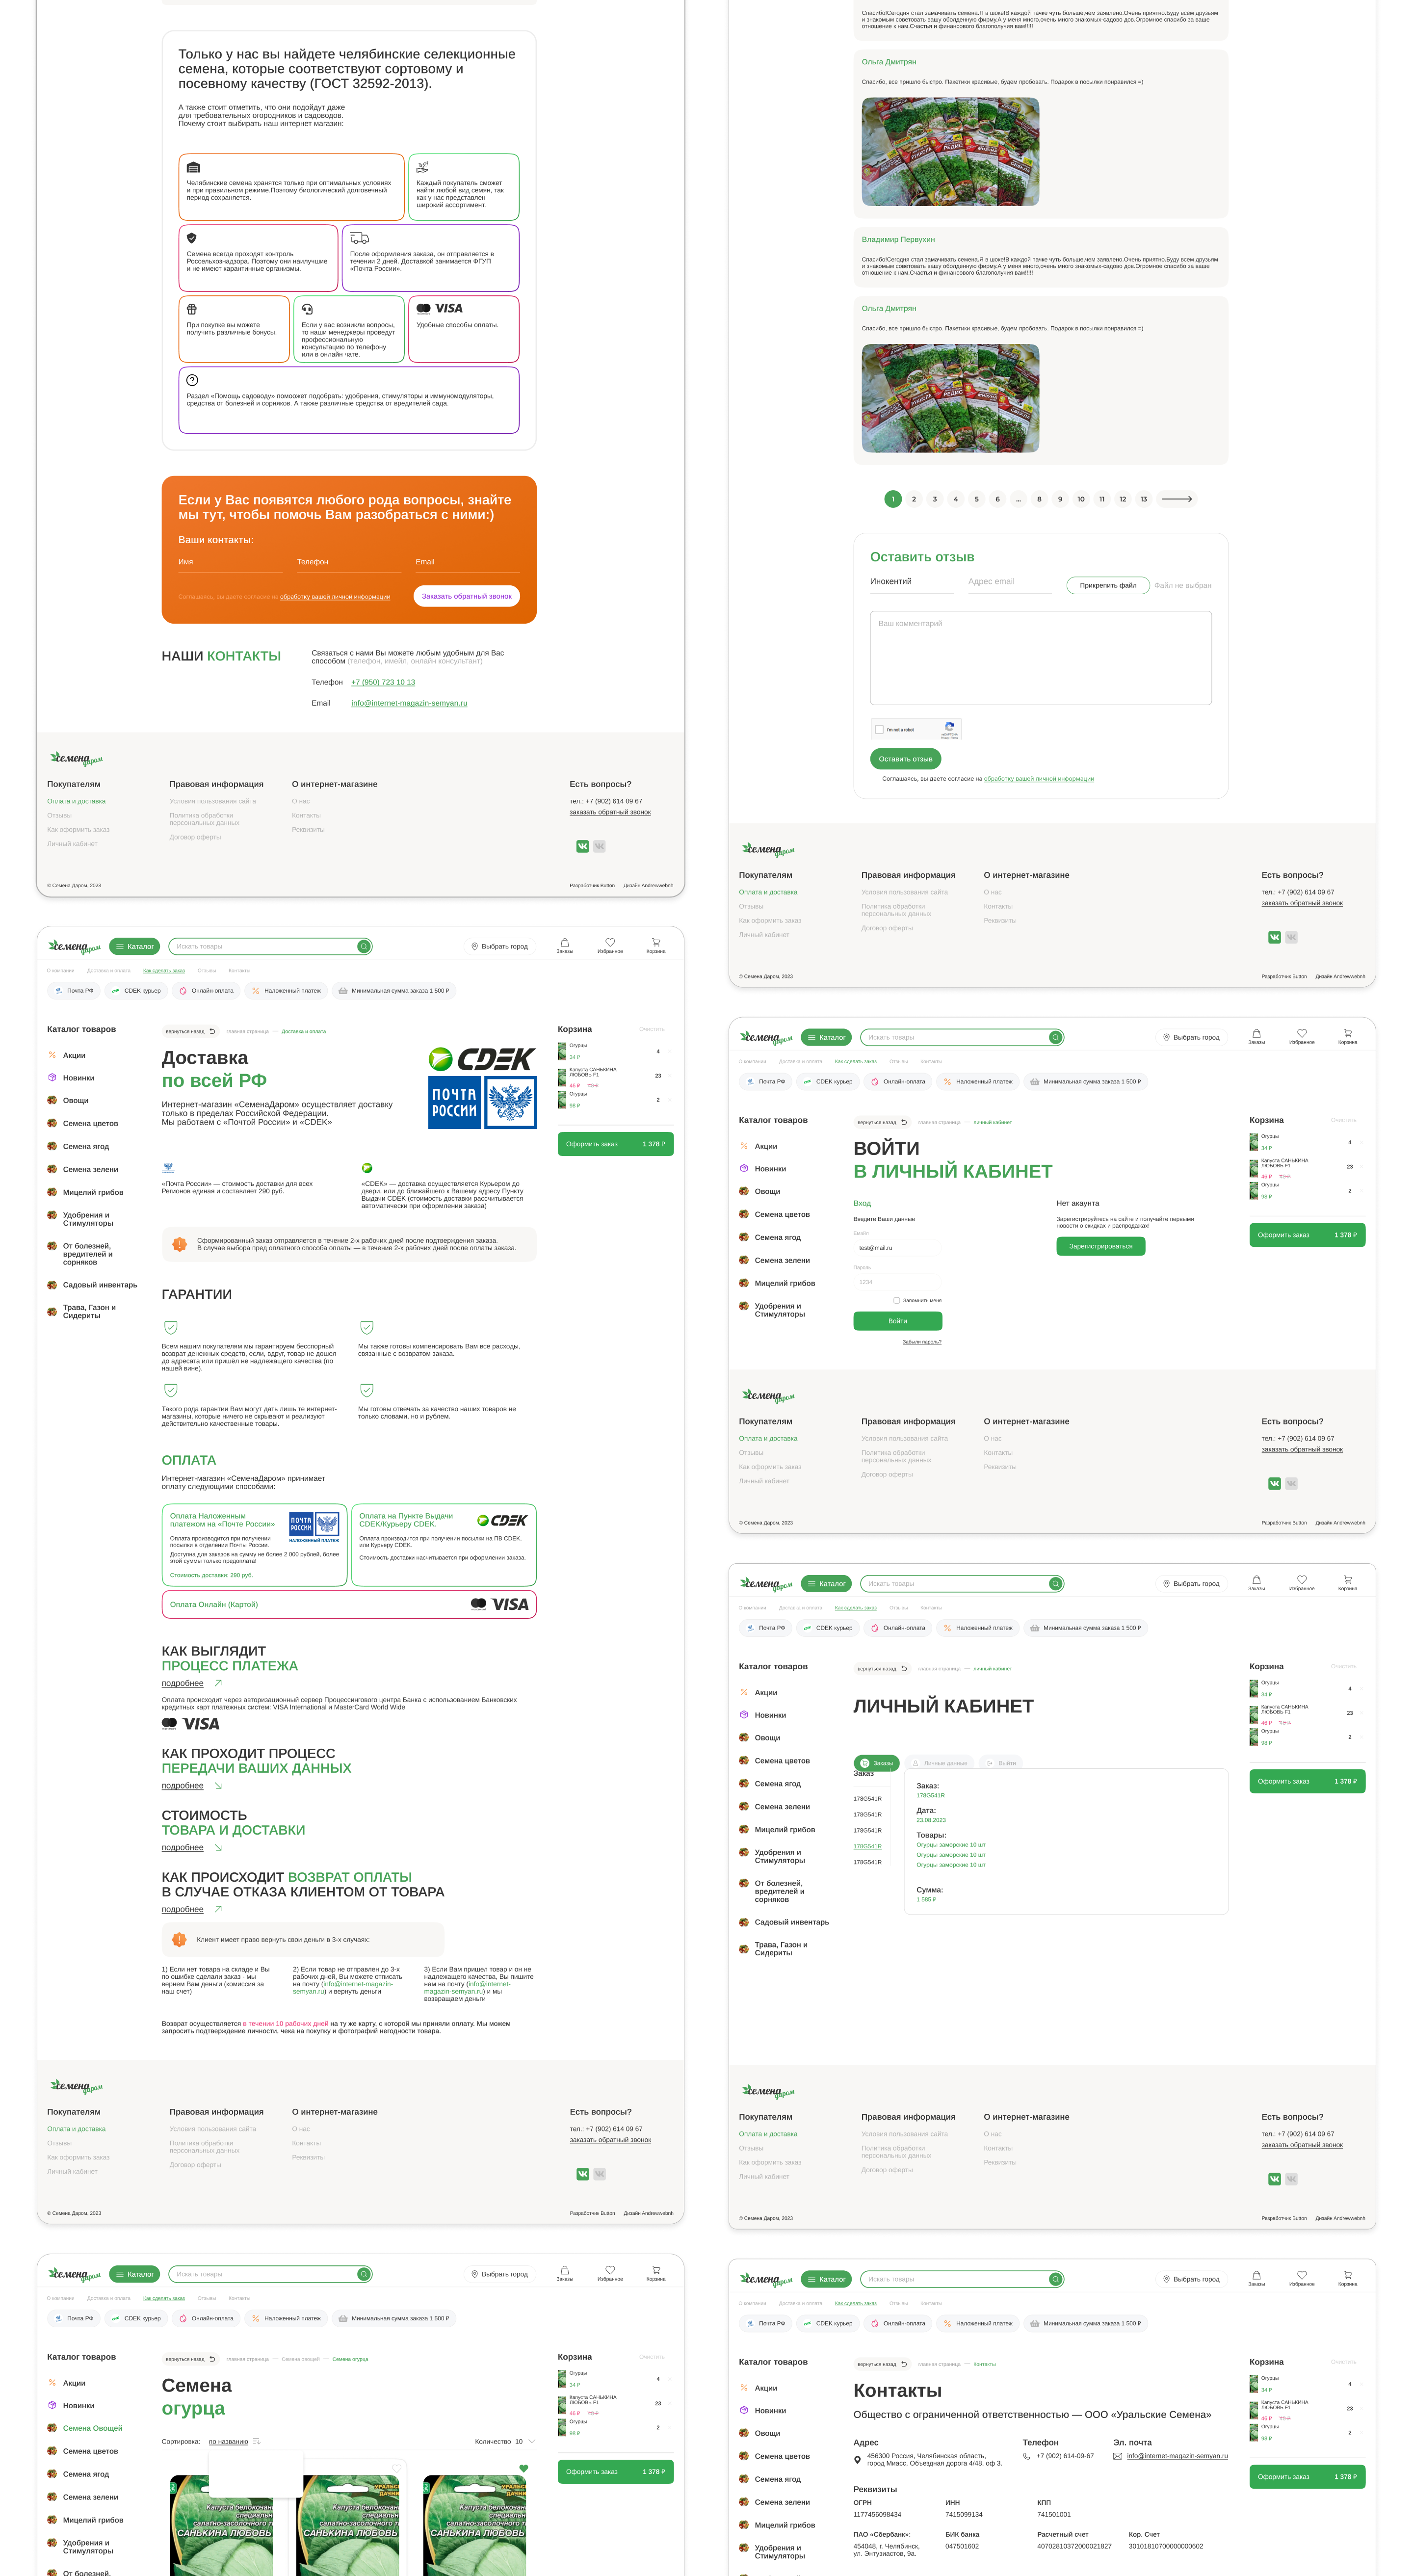Switch to the 'Личные данные' tab
1413x2576 pixels.
point(939,1763)
